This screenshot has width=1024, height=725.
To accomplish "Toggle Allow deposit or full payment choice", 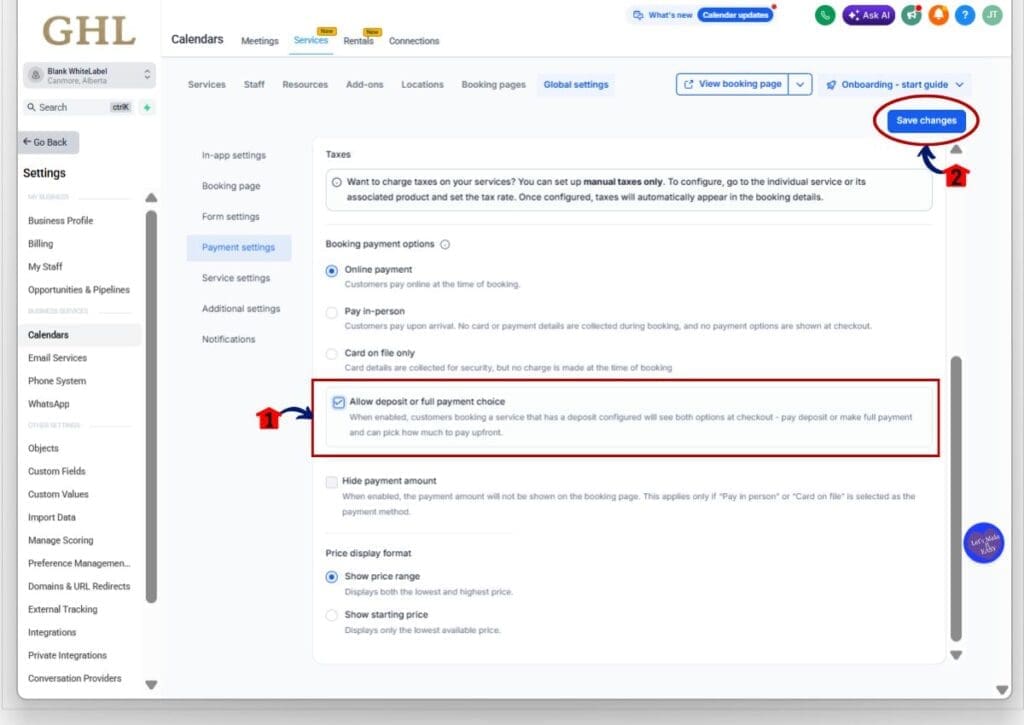I will pyautogui.click(x=338, y=402).
